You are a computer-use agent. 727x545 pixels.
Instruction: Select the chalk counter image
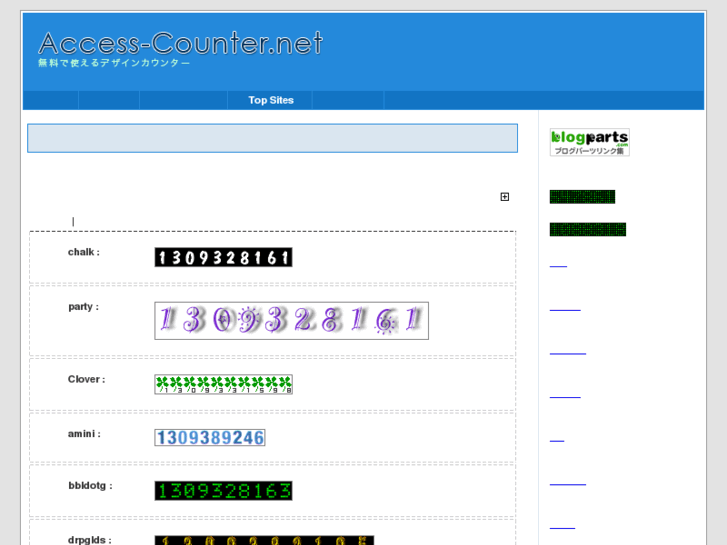click(x=223, y=257)
